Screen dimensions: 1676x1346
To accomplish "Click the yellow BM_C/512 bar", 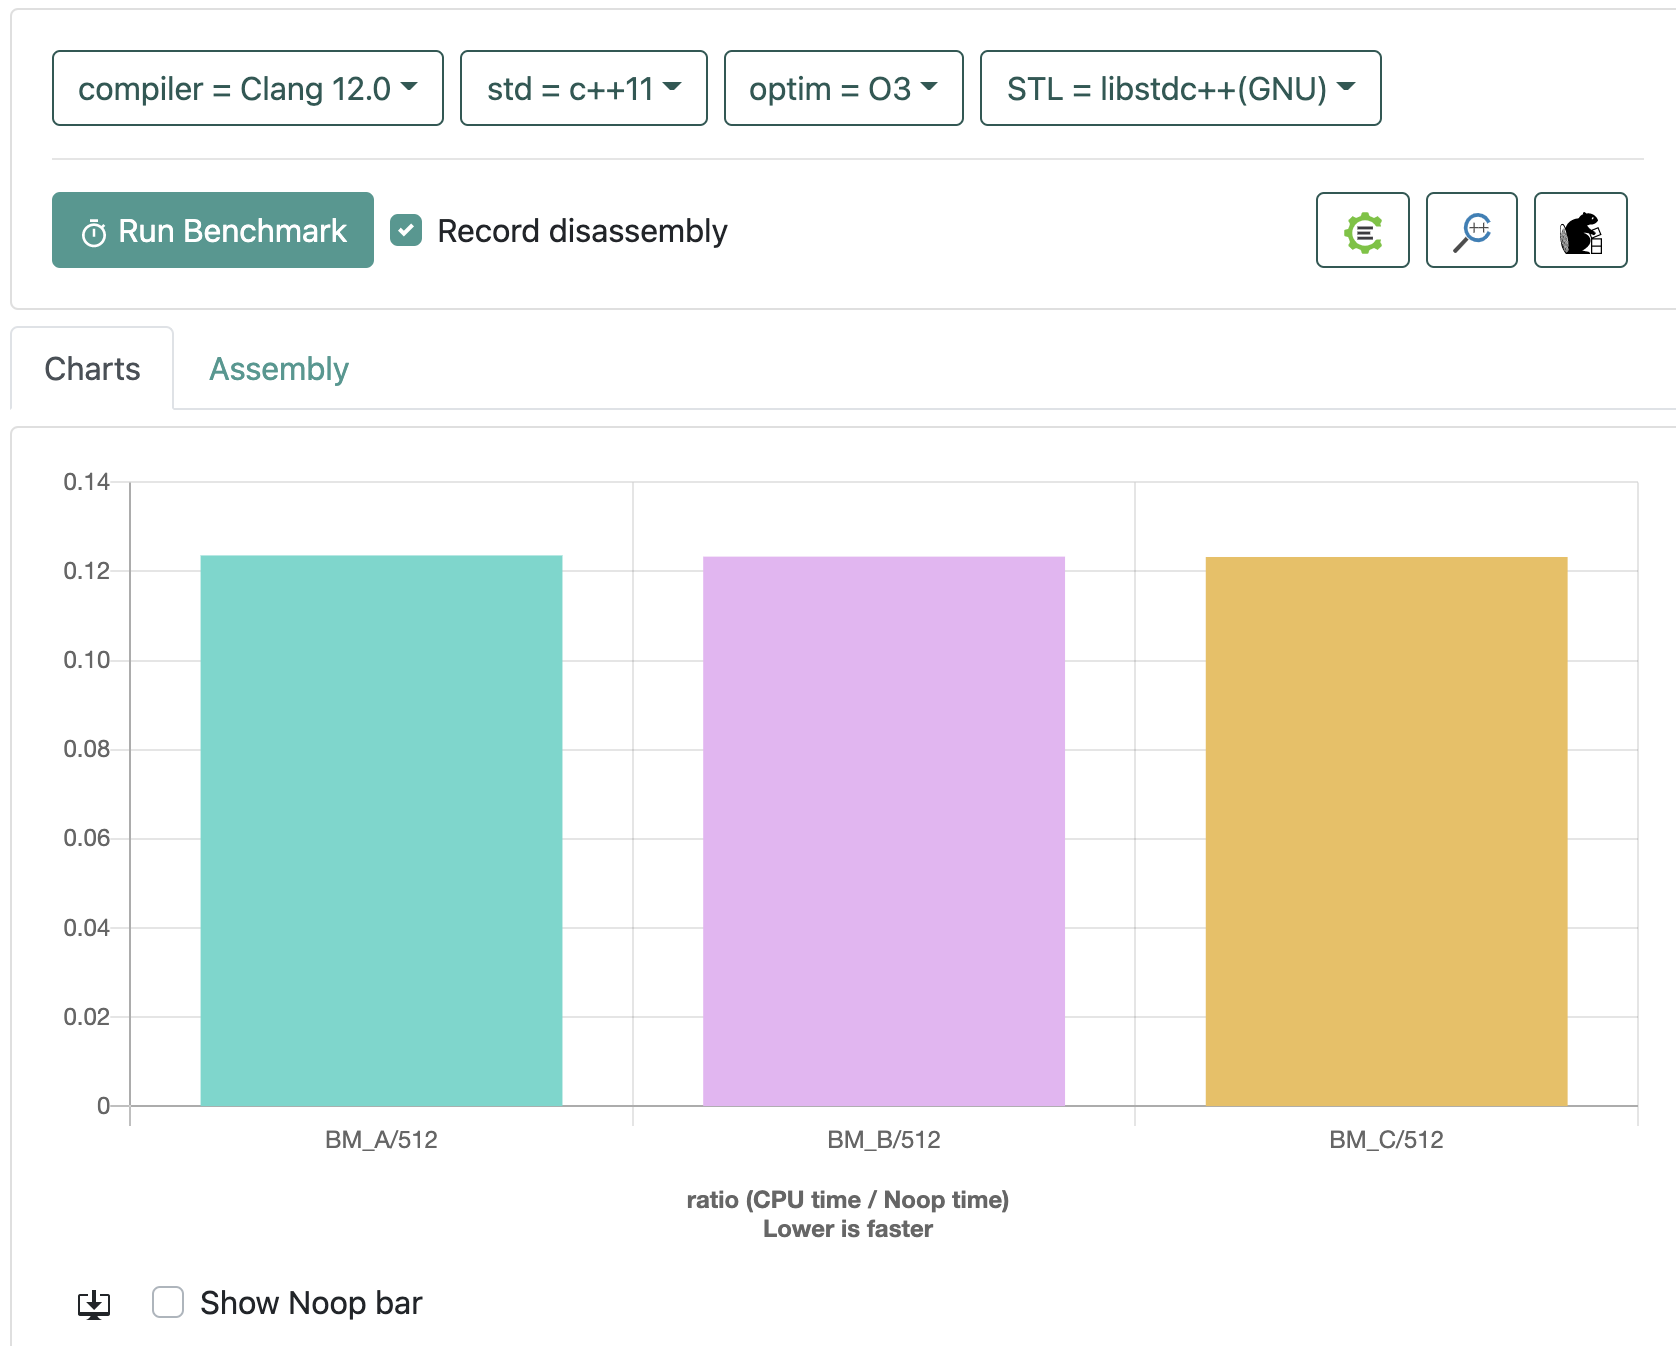I will (1386, 831).
